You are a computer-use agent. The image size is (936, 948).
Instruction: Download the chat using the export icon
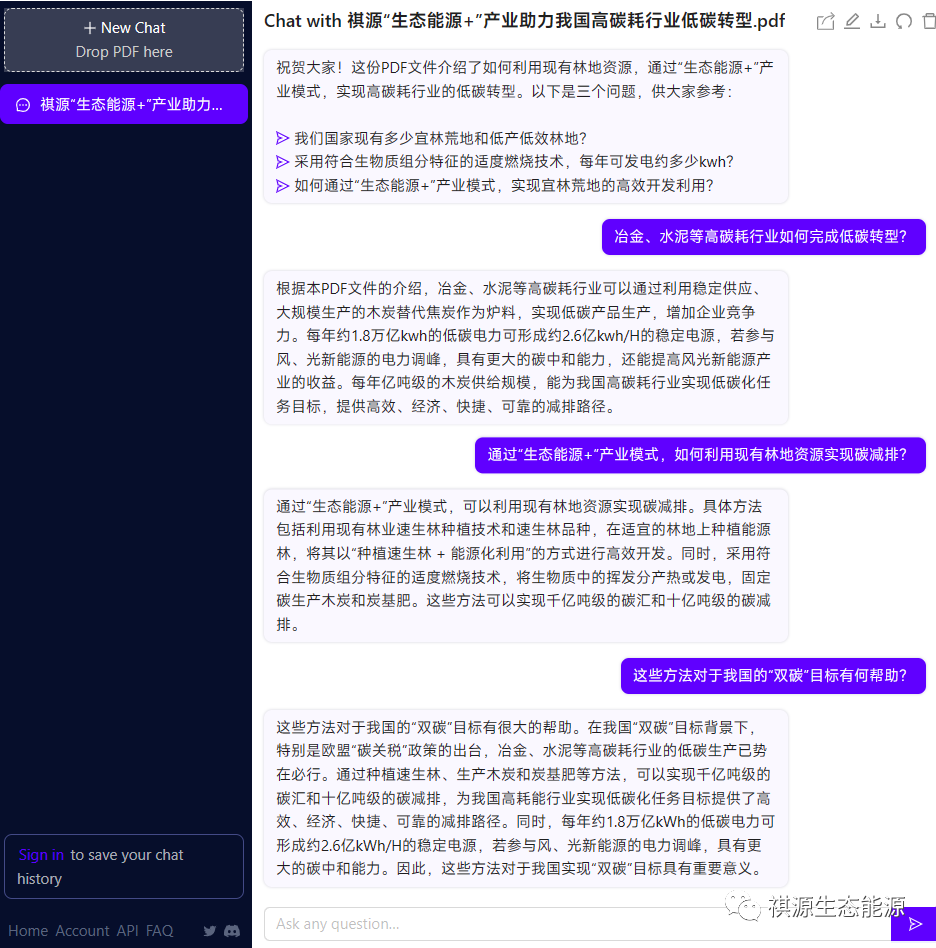pos(877,22)
